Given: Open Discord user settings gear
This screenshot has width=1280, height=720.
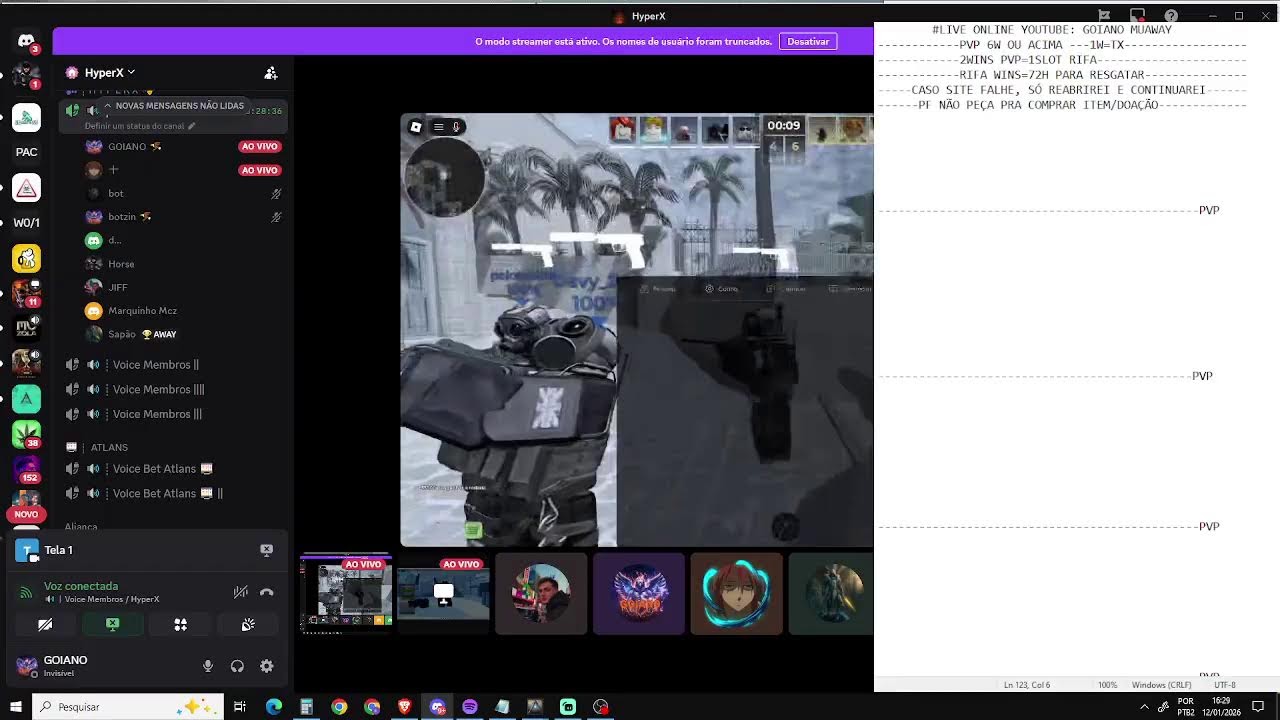Looking at the screenshot, I should point(266,666).
